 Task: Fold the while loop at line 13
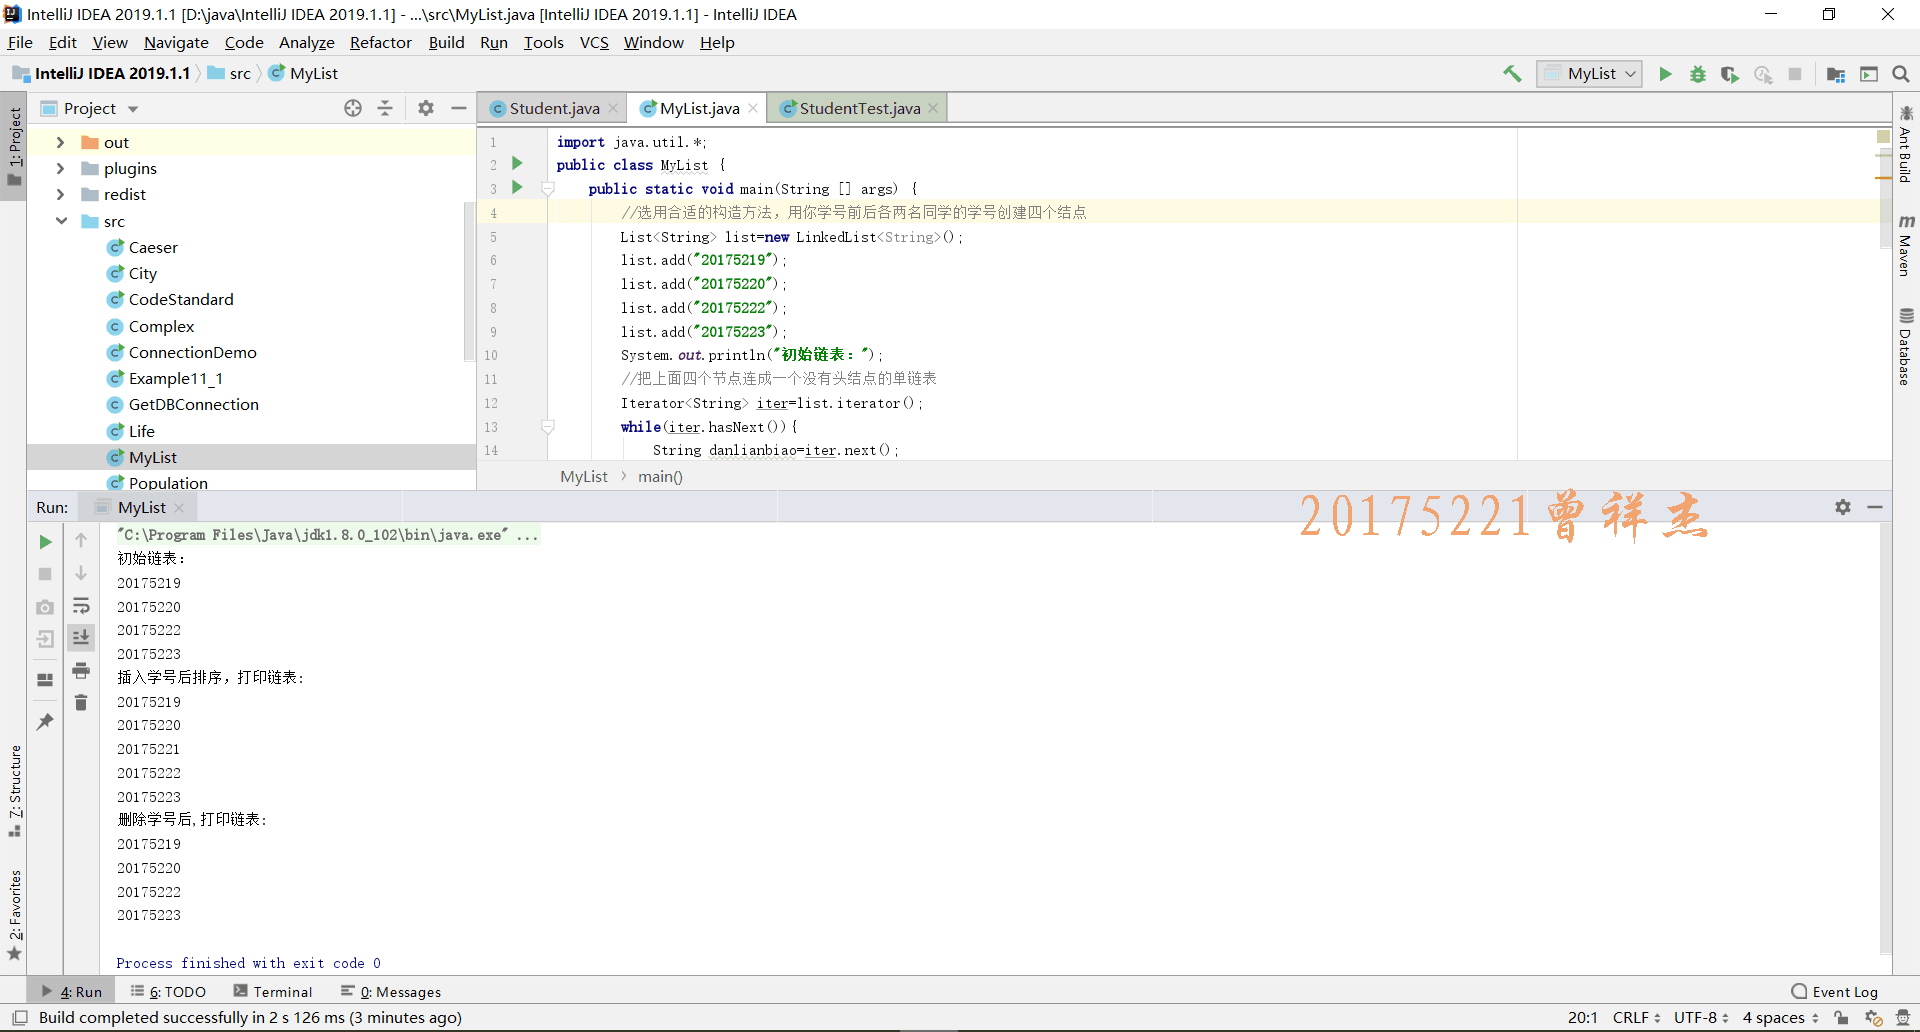(x=548, y=427)
